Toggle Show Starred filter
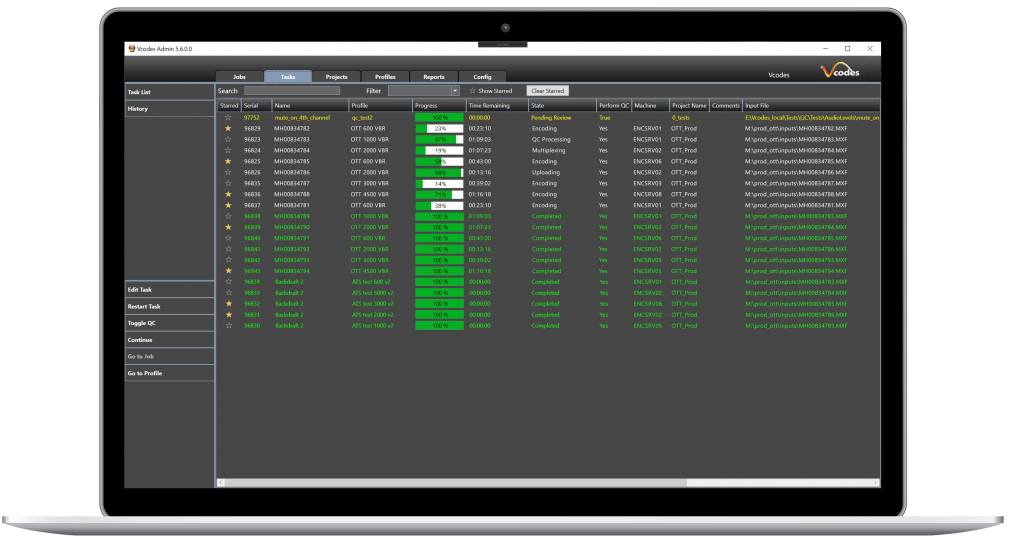The height and width of the screenshot is (543, 1024). [490, 91]
